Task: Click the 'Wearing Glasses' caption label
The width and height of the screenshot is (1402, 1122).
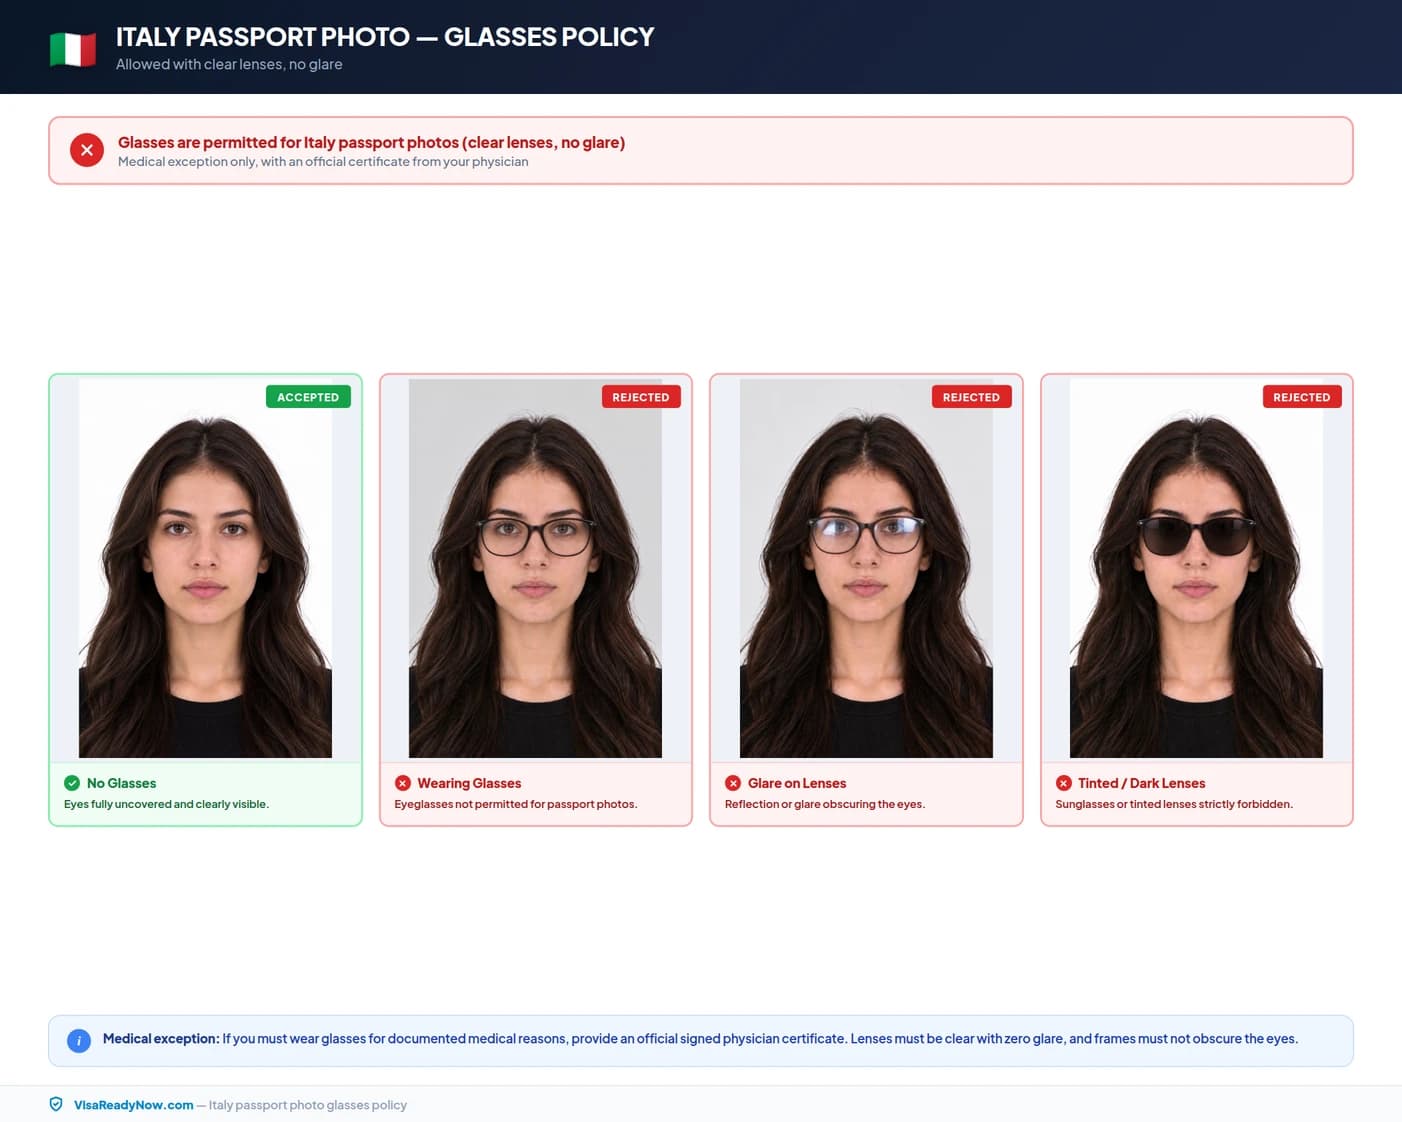Action: click(469, 783)
